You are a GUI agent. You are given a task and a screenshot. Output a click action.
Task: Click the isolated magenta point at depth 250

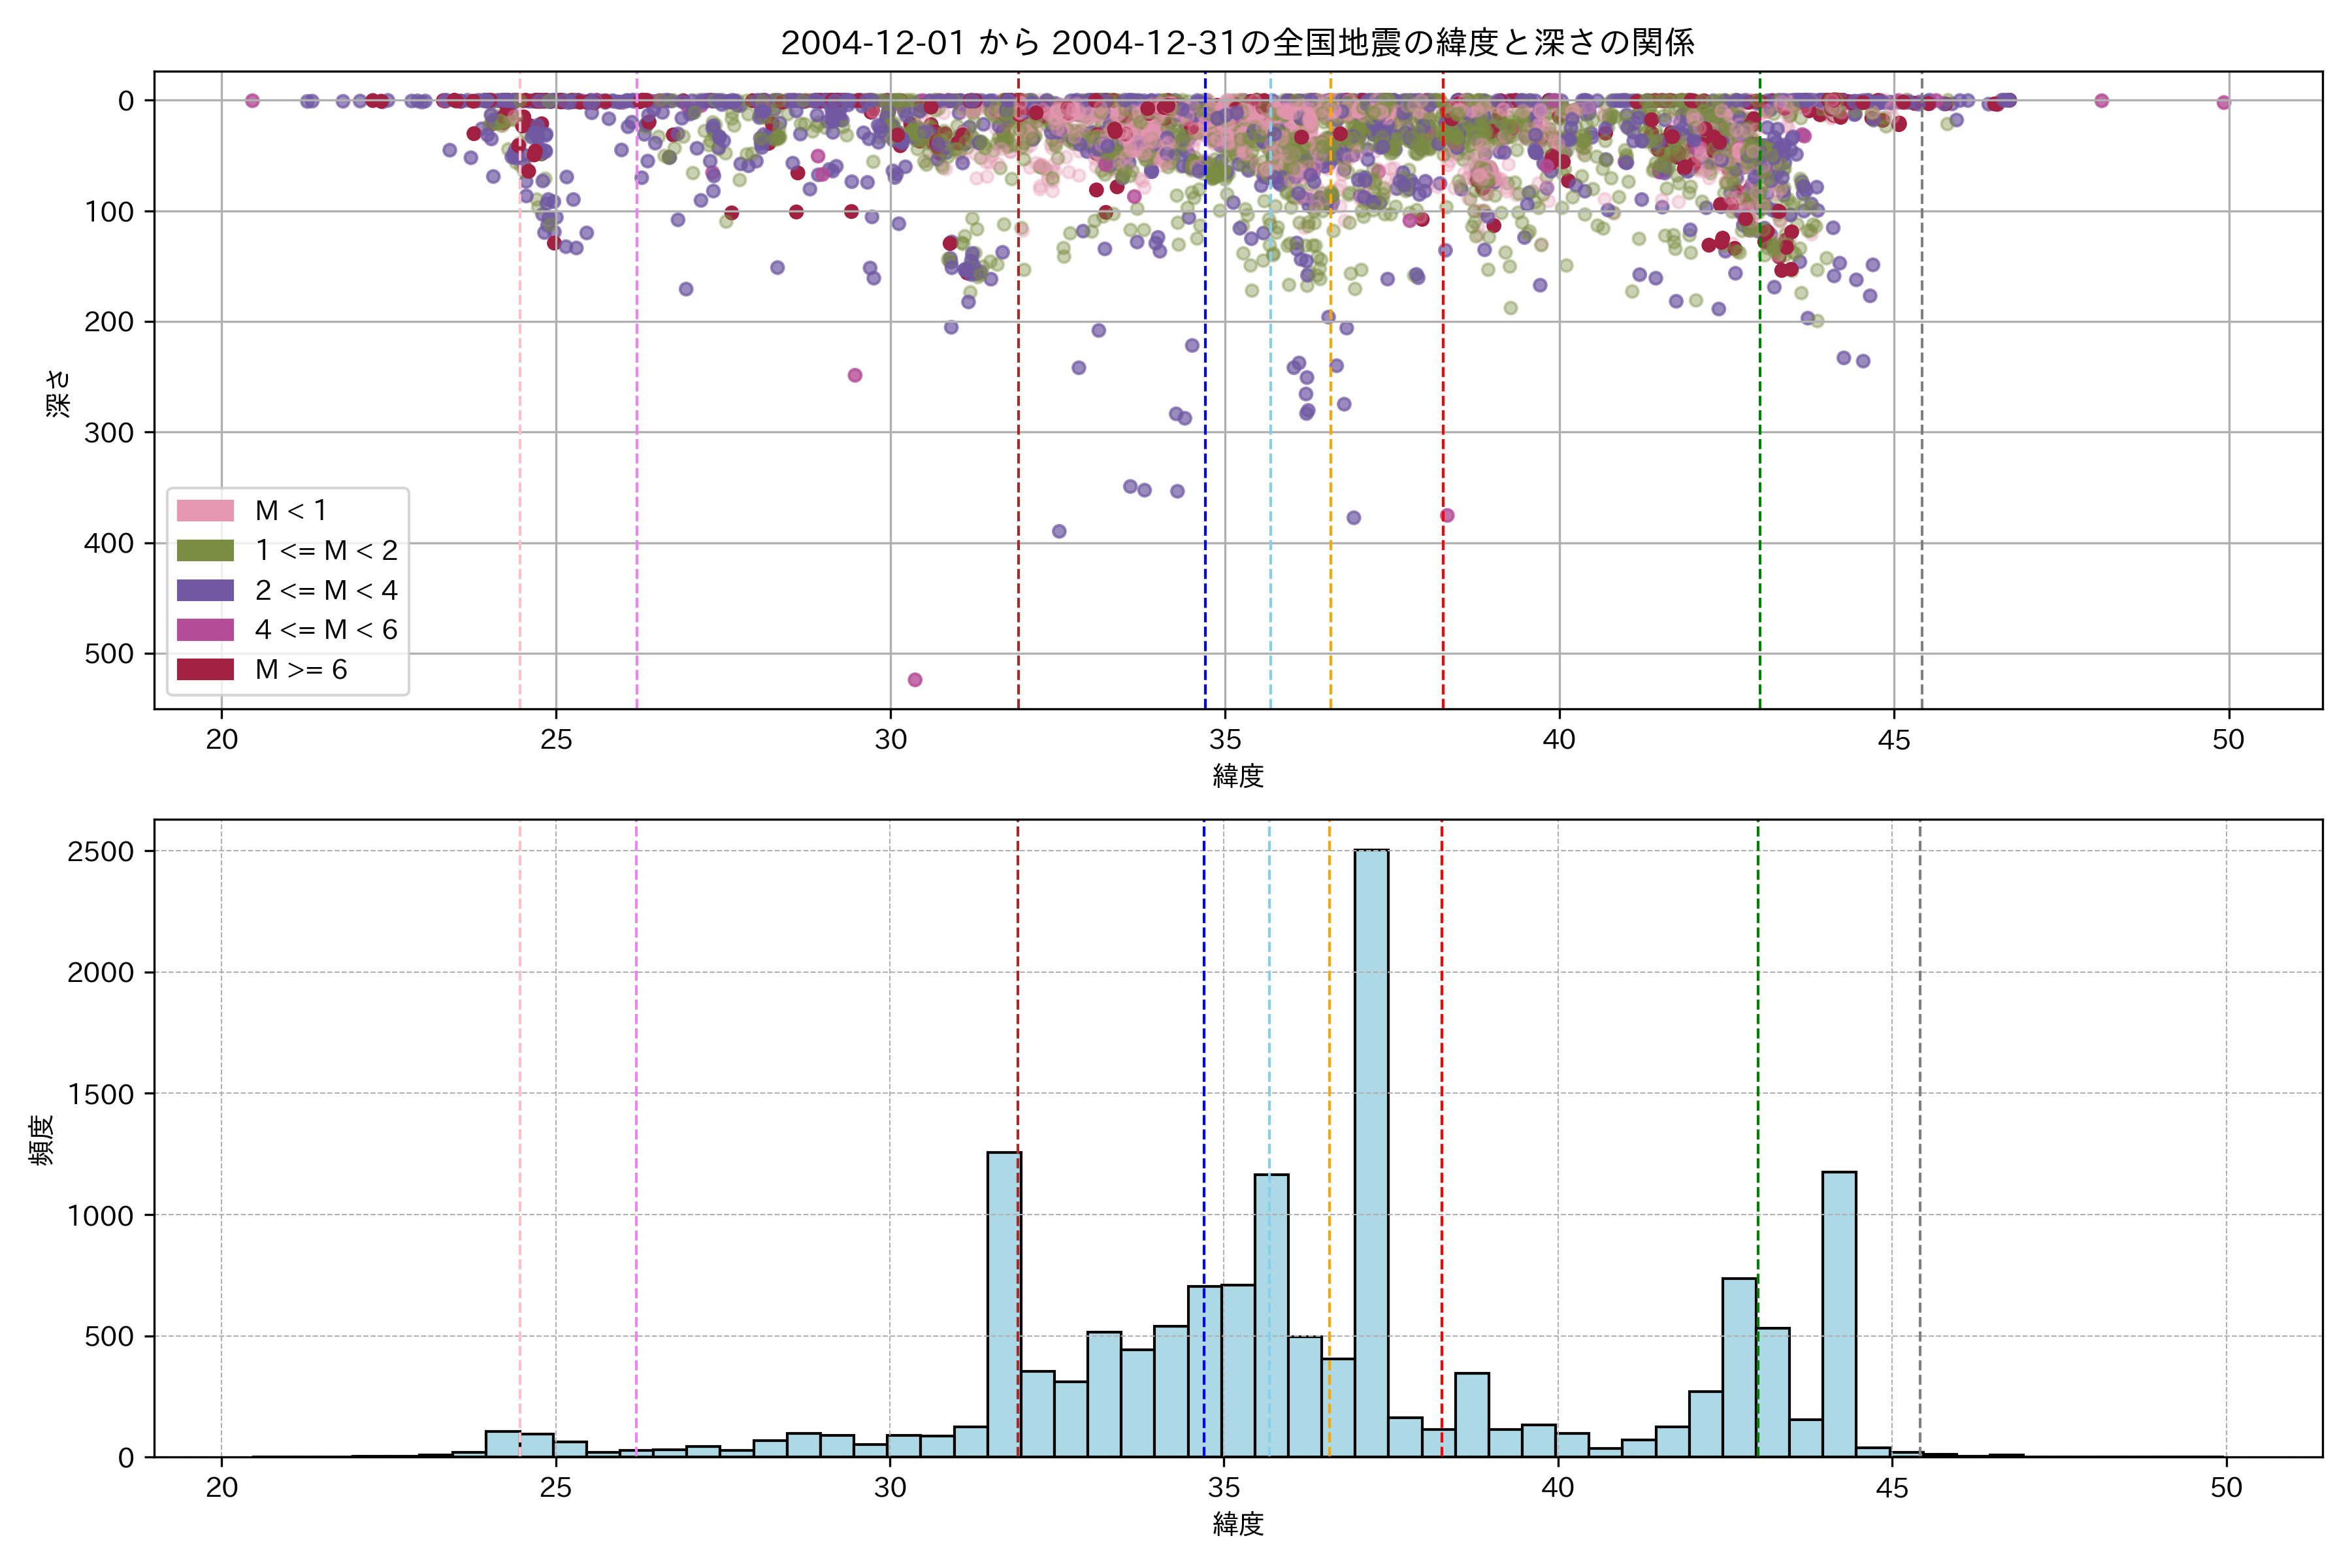pyautogui.click(x=855, y=375)
